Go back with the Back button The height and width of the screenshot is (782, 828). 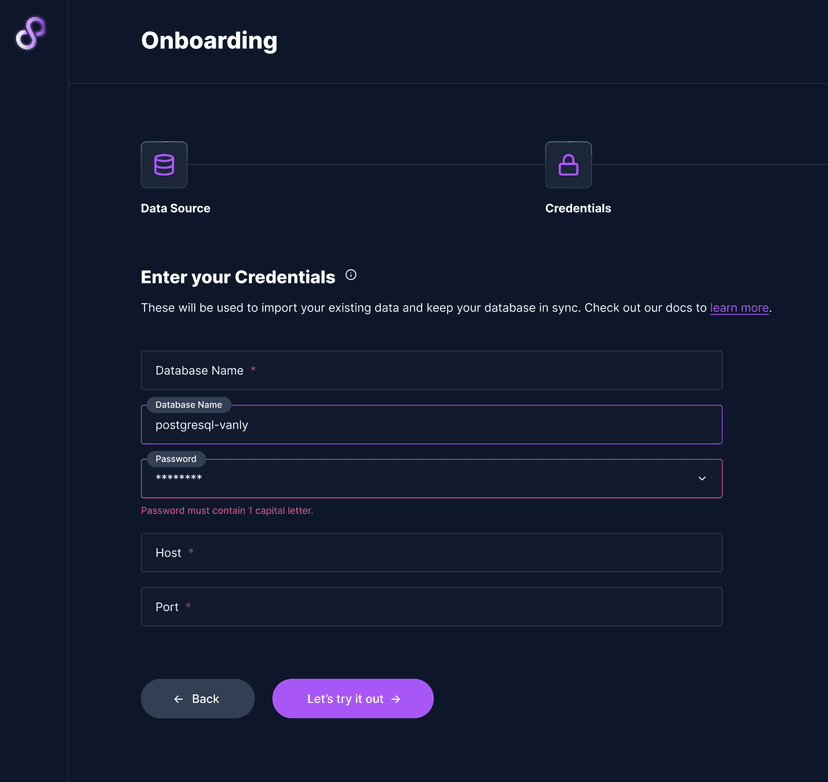coord(198,699)
